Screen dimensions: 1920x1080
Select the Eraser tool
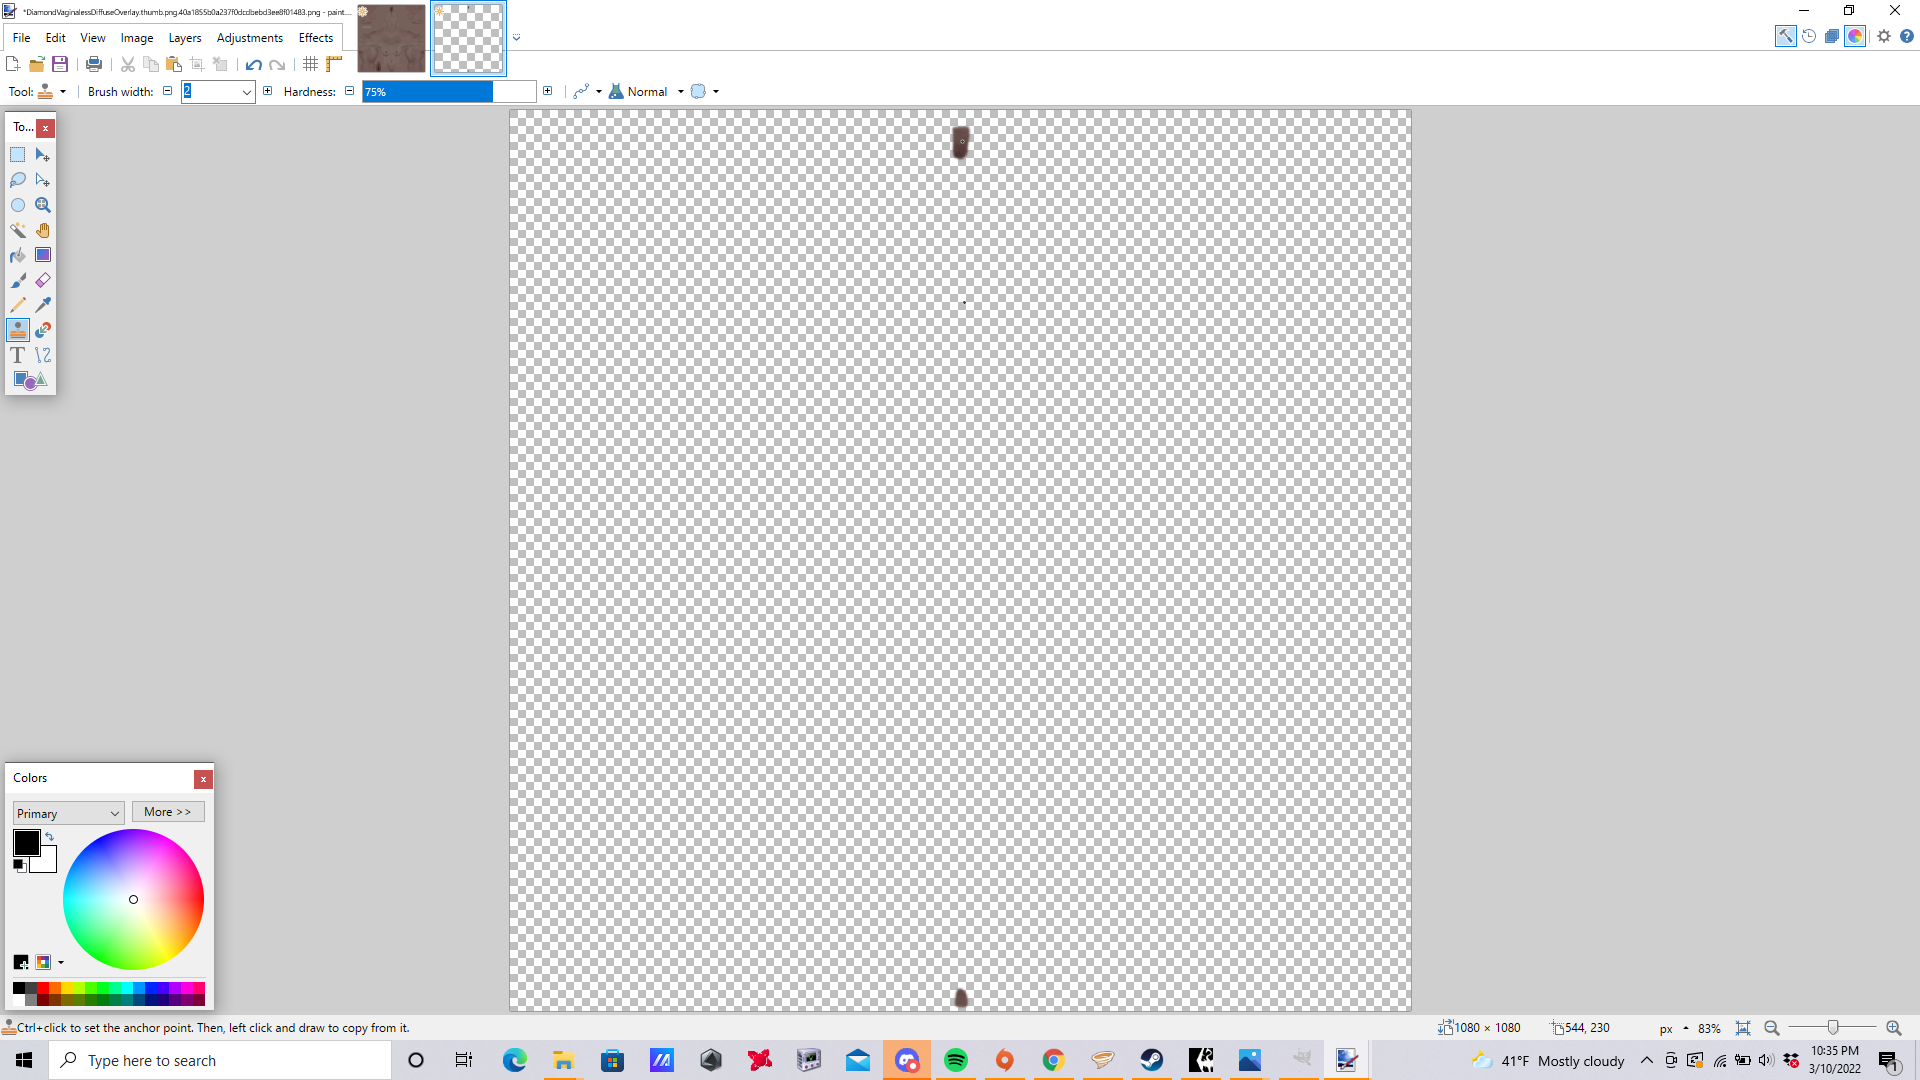[x=43, y=280]
